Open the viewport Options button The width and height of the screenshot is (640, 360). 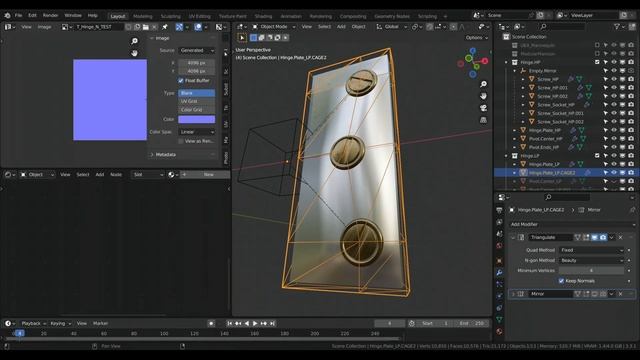[476, 38]
